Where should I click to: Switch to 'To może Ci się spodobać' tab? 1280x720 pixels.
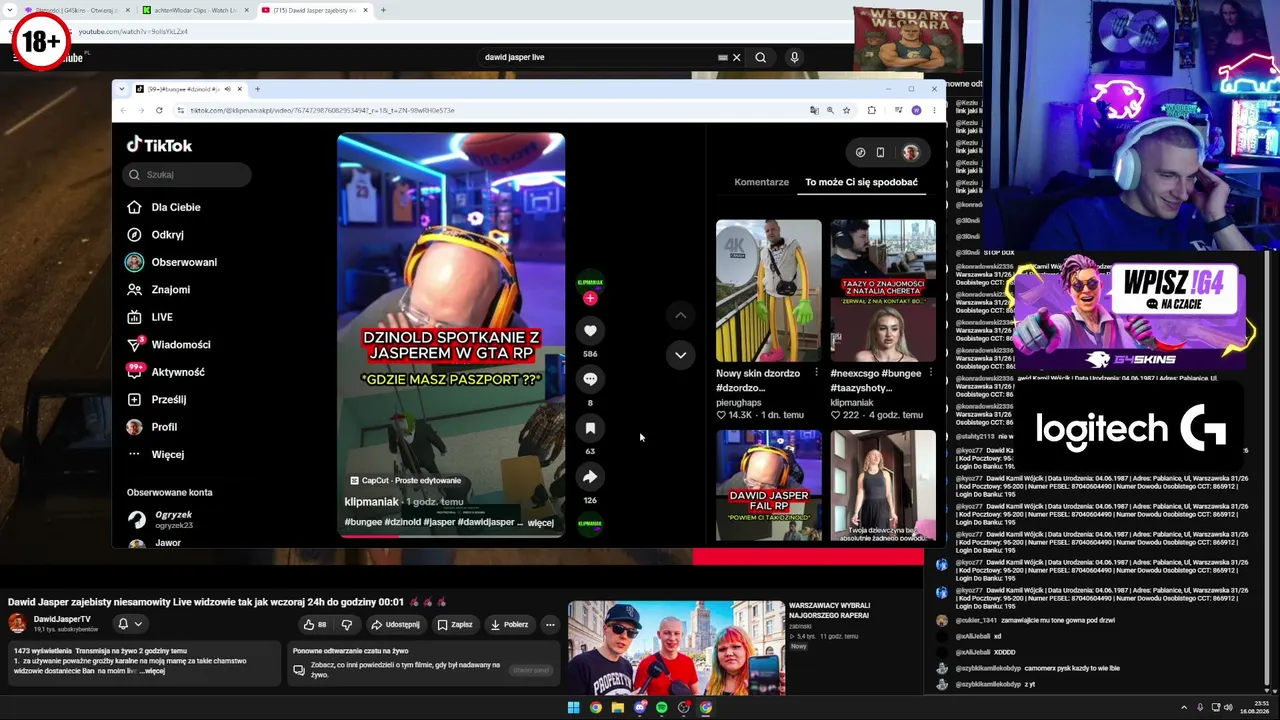[x=861, y=182]
